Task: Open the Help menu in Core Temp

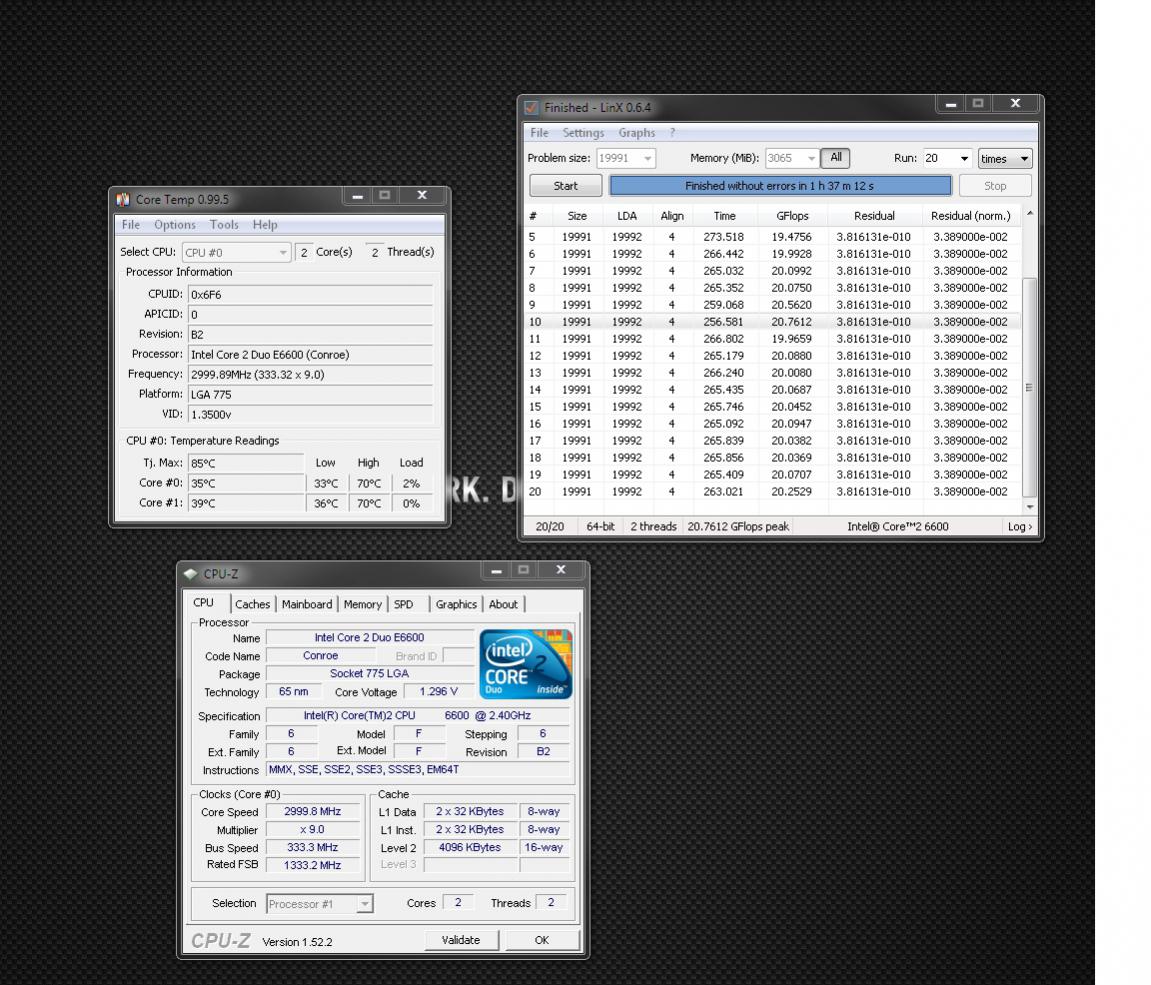Action: [265, 225]
